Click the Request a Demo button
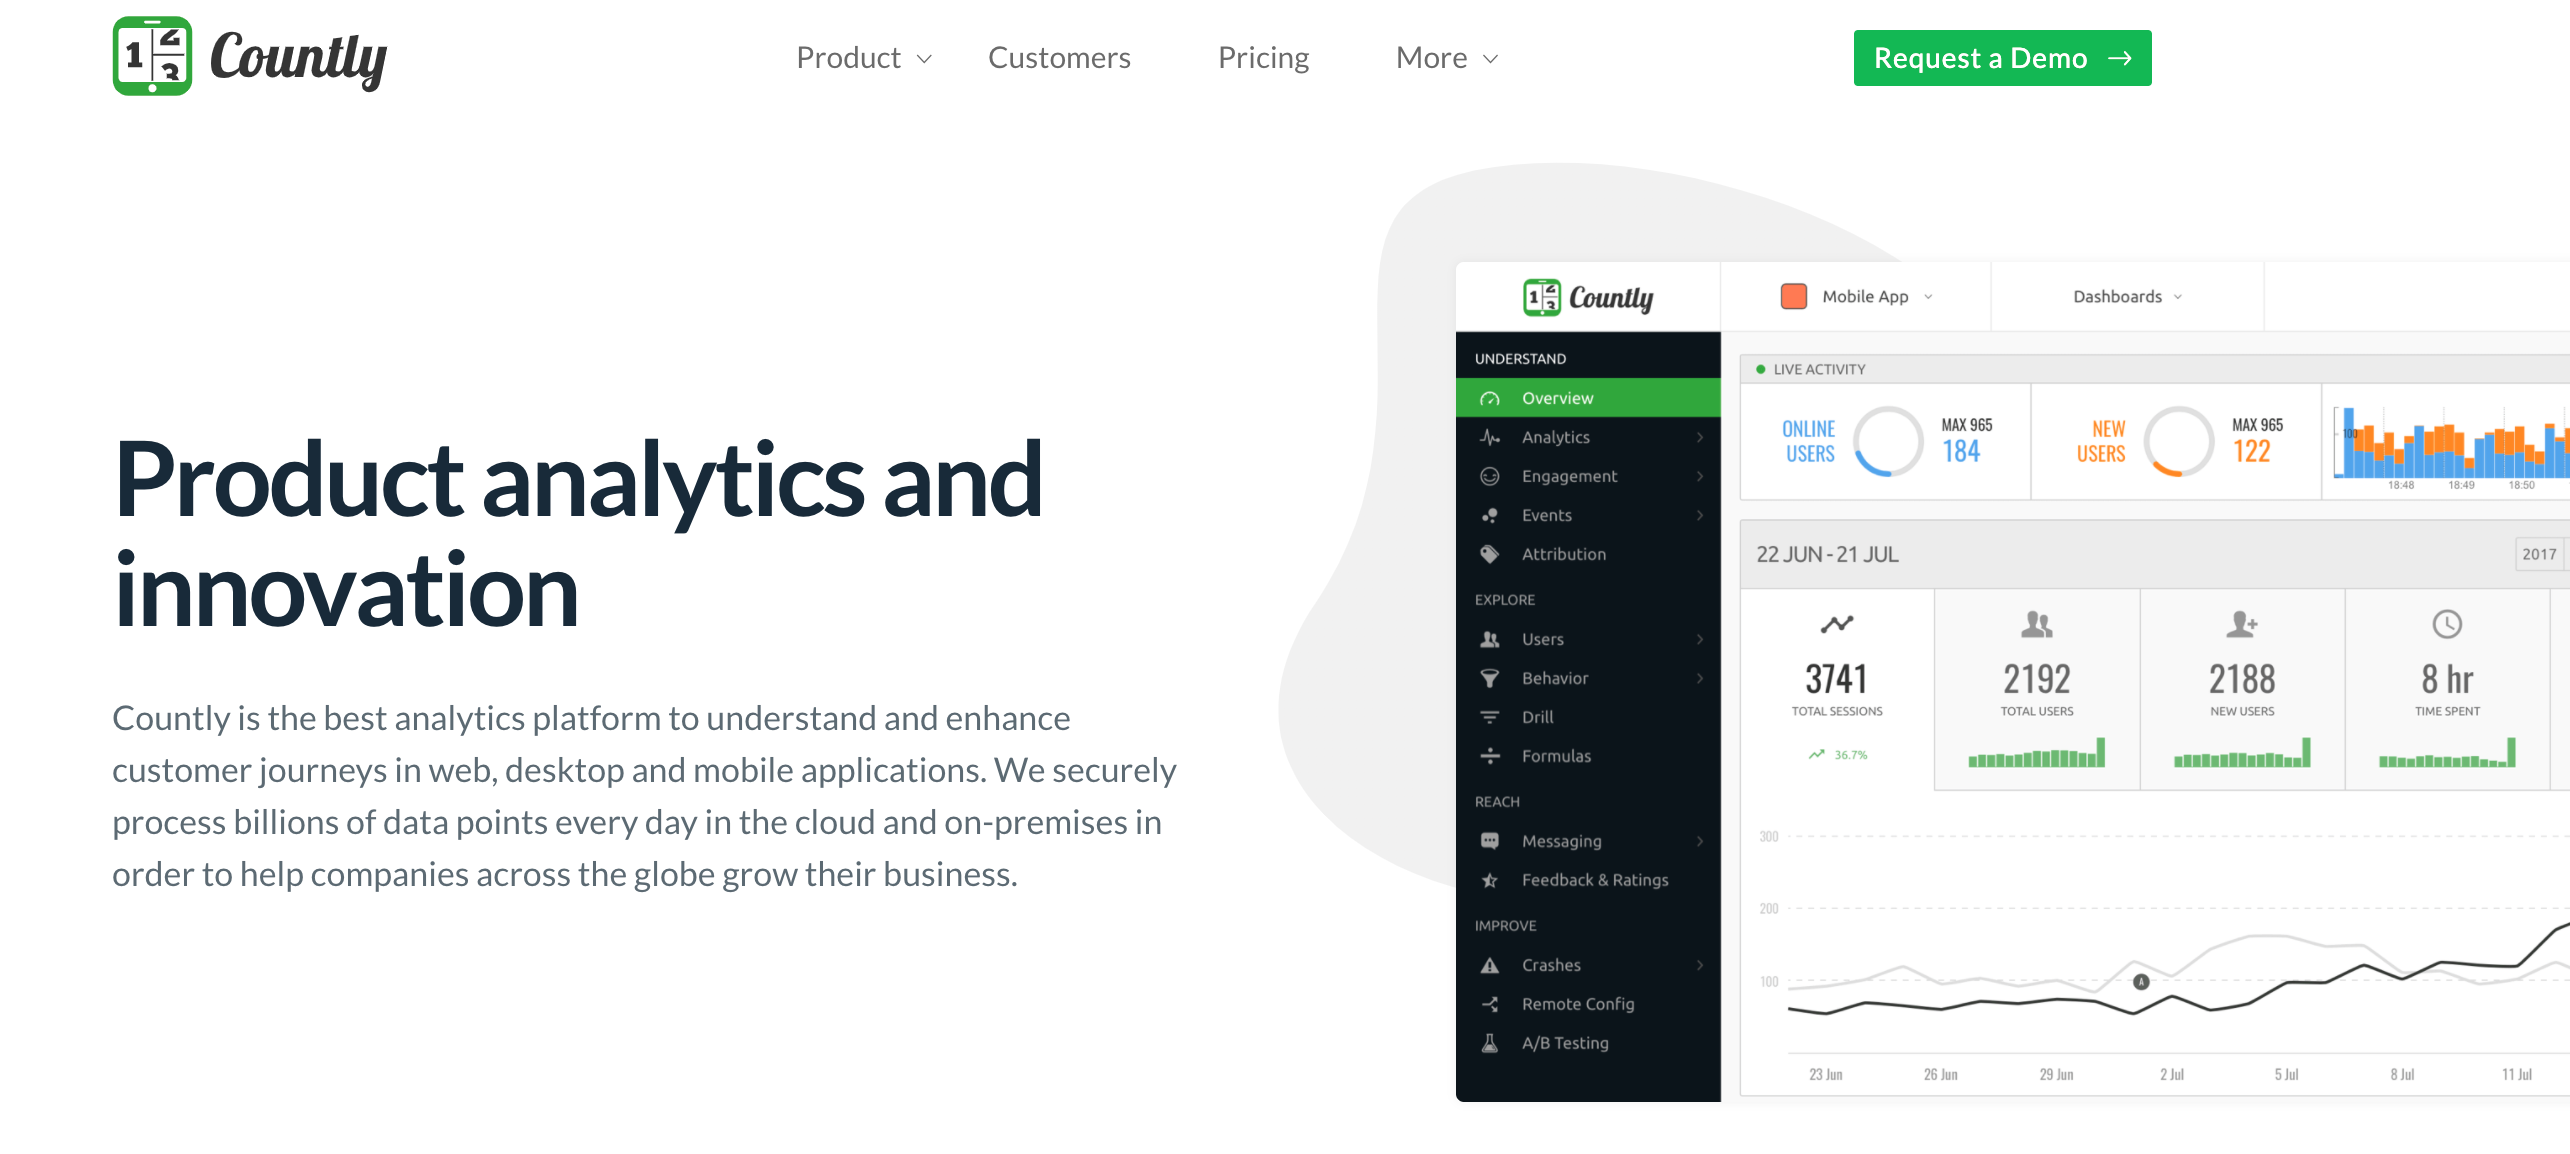Image resolution: width=2570 pixels, height=1154 pixels. pyautogui.click(x=2000, y=57)
